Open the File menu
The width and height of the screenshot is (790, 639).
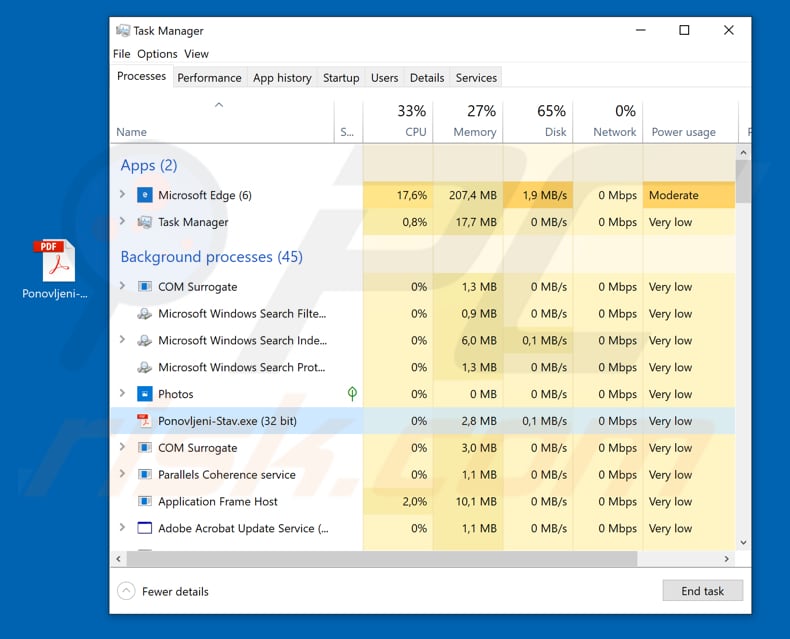click(x=121, y=54)
